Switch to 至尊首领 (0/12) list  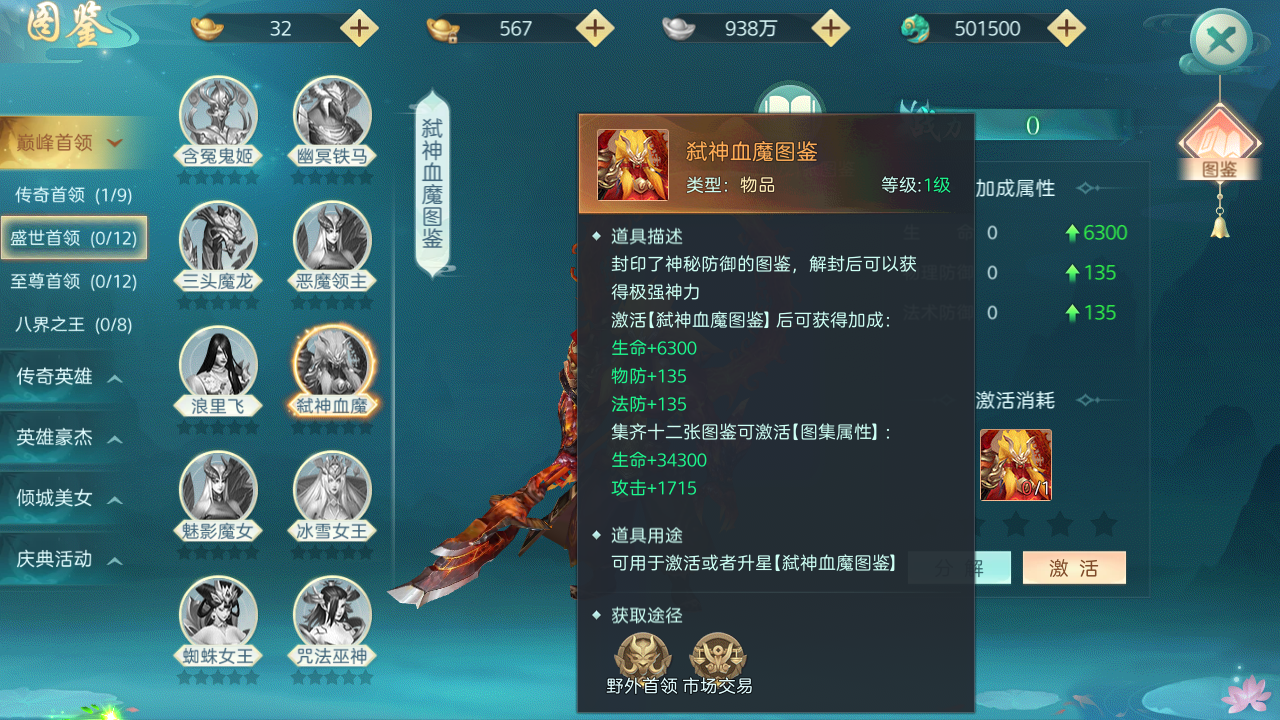(74, 281)
